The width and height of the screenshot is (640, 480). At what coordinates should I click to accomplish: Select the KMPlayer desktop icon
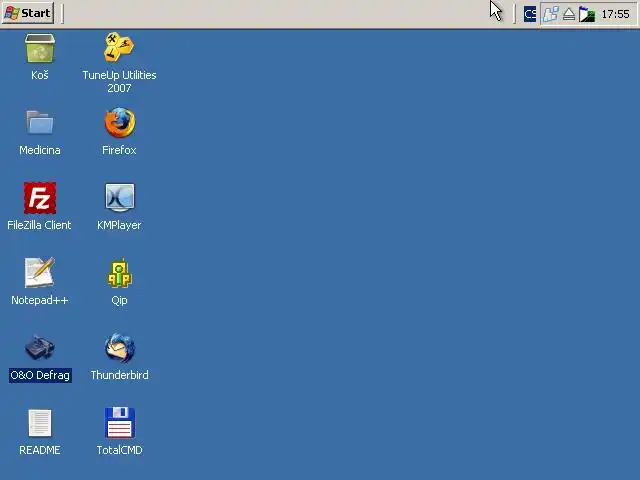(120, 198)
